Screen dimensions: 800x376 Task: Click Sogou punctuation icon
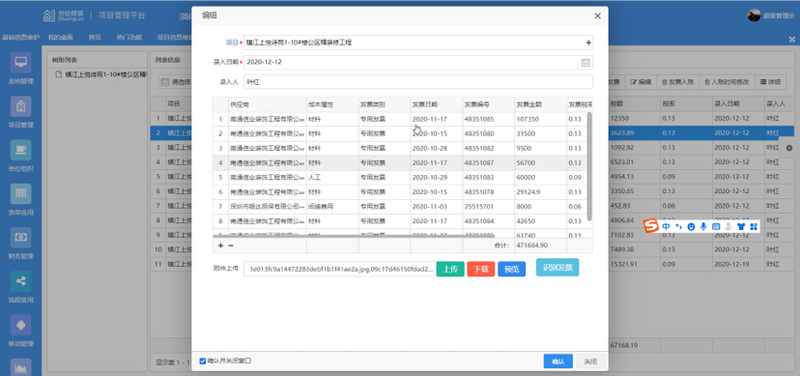coord(679,226)
